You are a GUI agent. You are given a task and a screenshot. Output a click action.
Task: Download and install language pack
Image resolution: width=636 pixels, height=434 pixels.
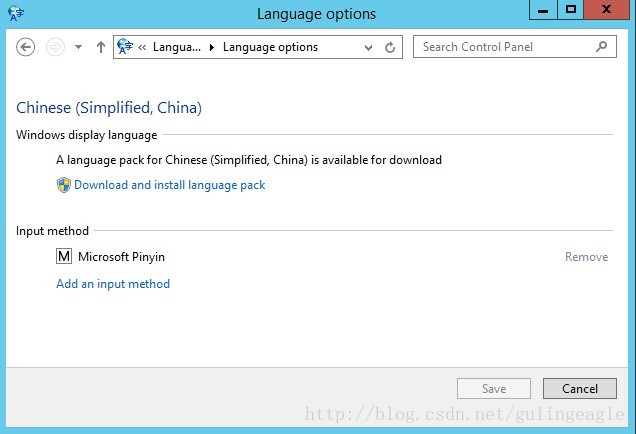coord(169,185)
